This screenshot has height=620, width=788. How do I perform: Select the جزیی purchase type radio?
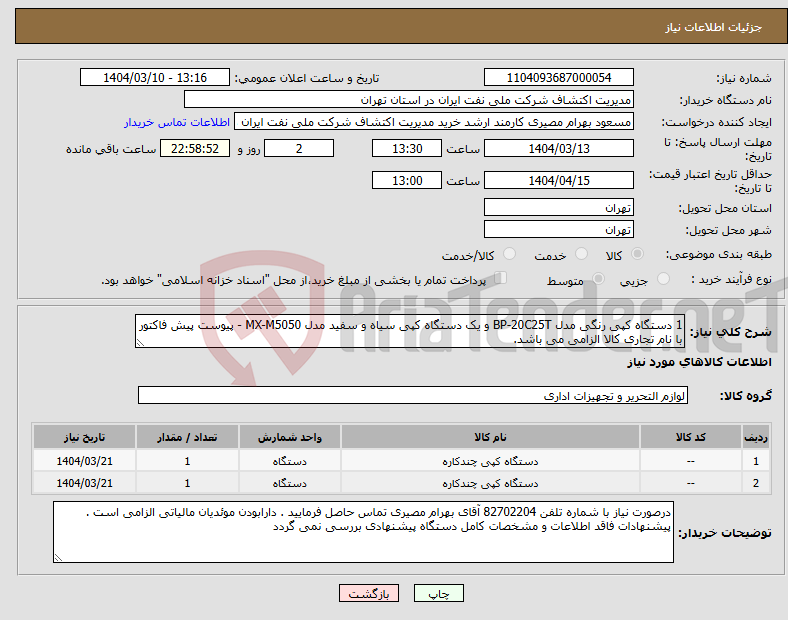[x=663, y=279]
